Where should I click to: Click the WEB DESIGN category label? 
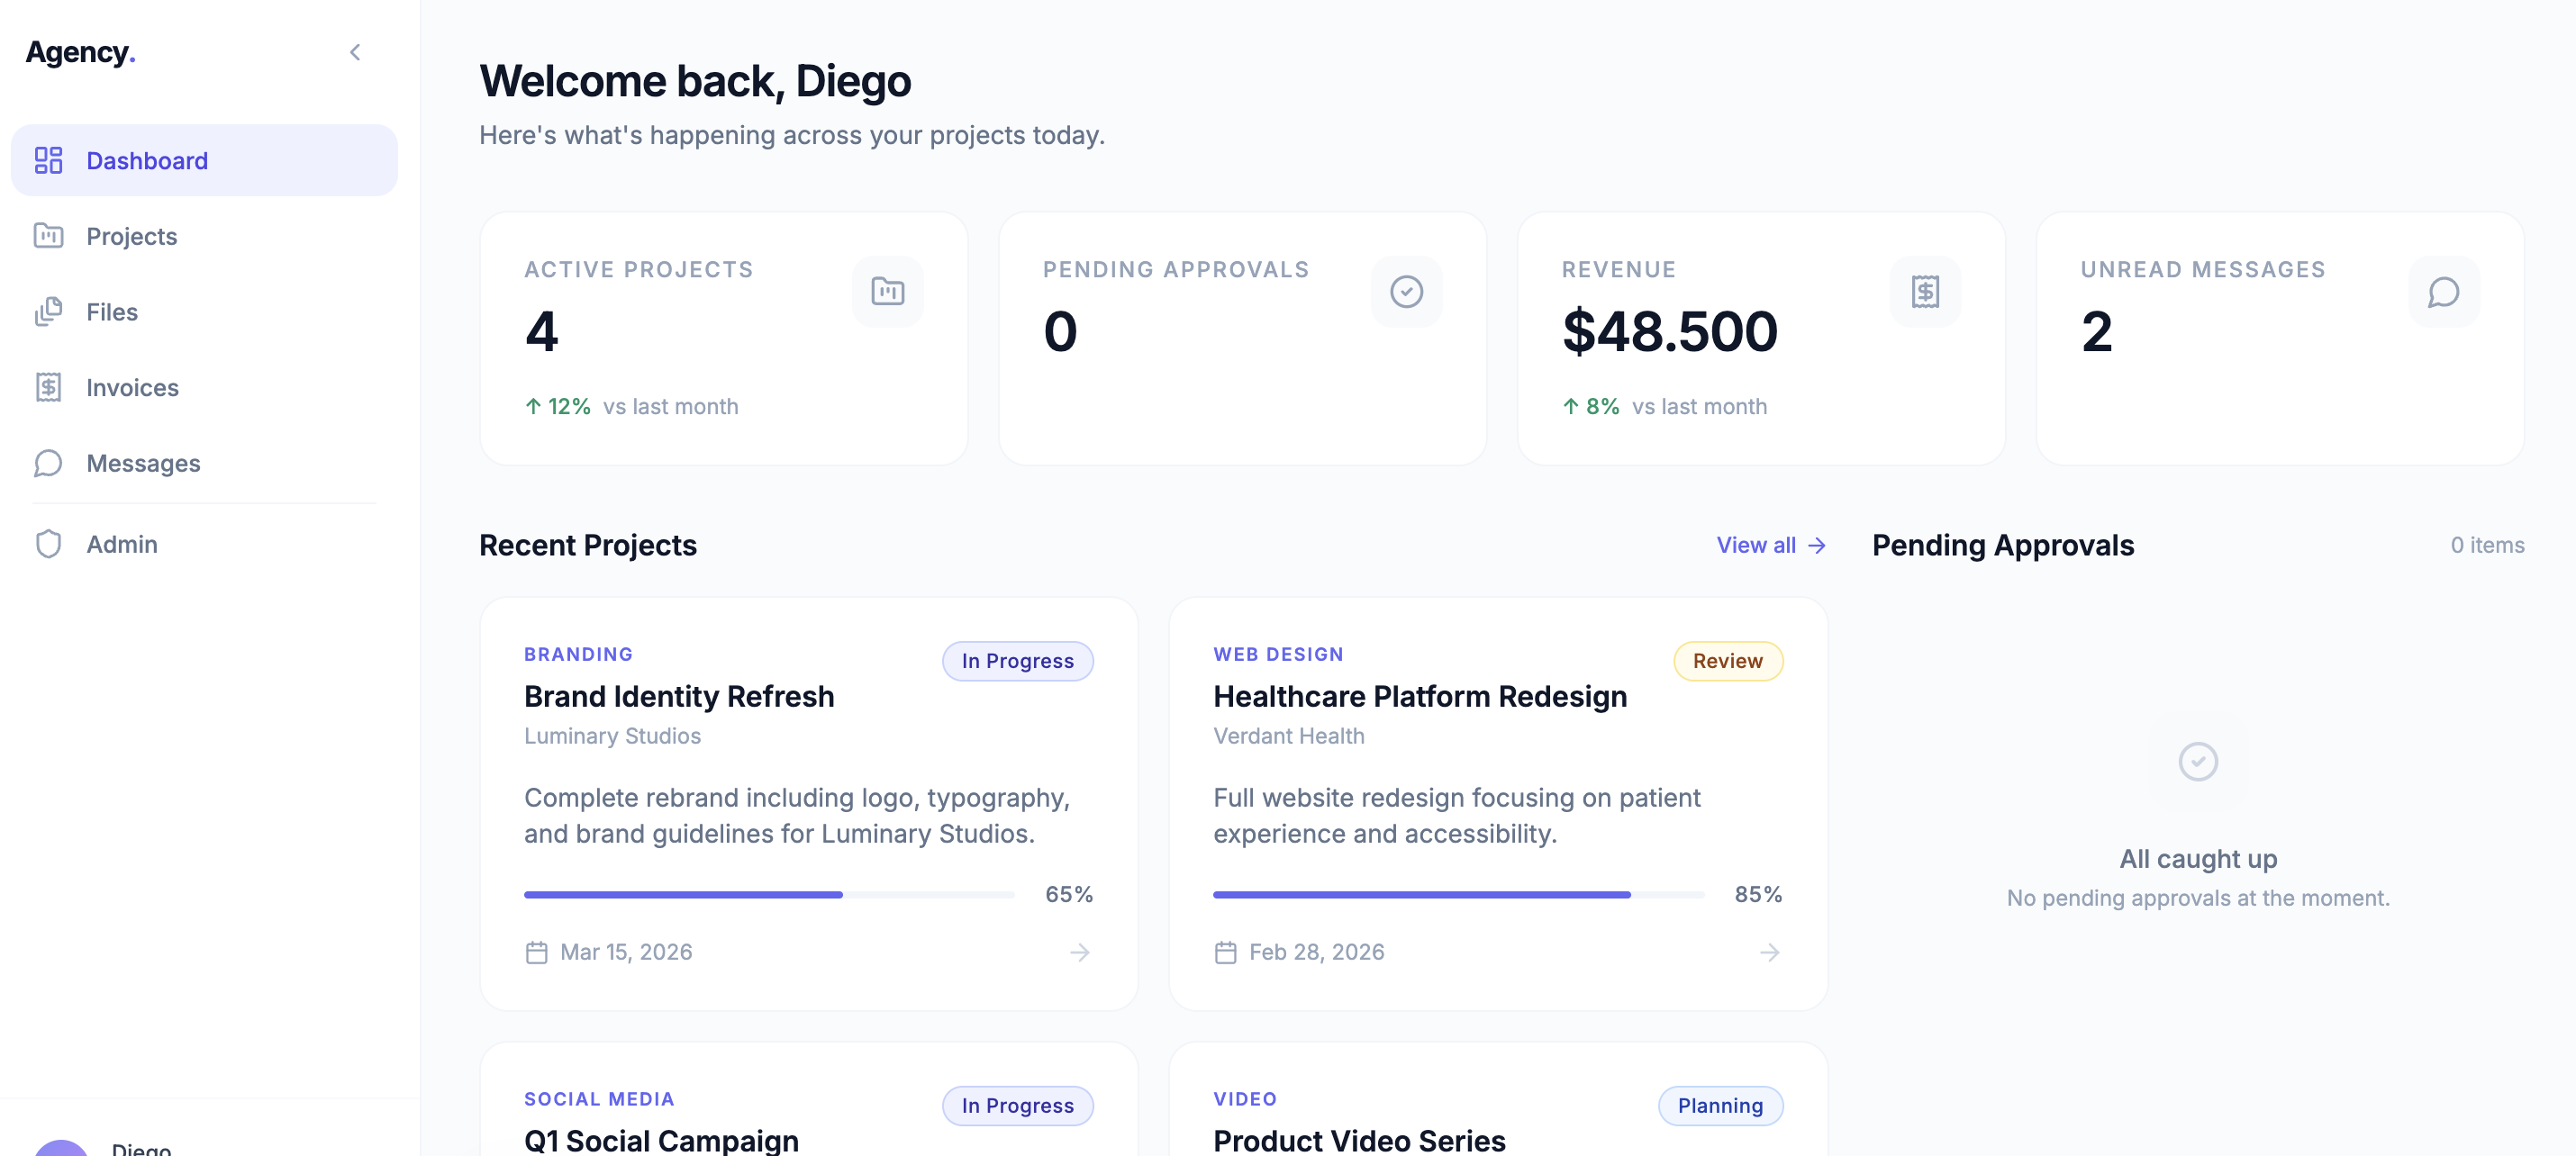coord(1278,654)
